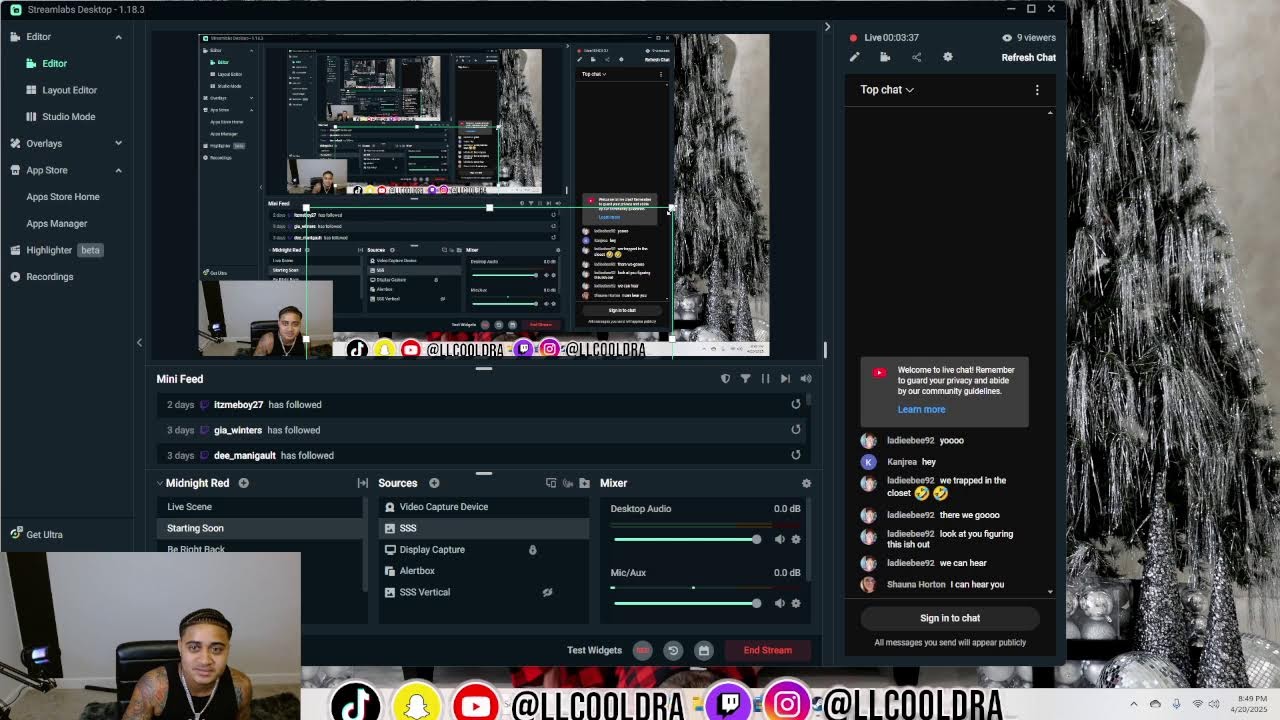
Task: Click Test Widgets
Action: click(x=594, y=650)
